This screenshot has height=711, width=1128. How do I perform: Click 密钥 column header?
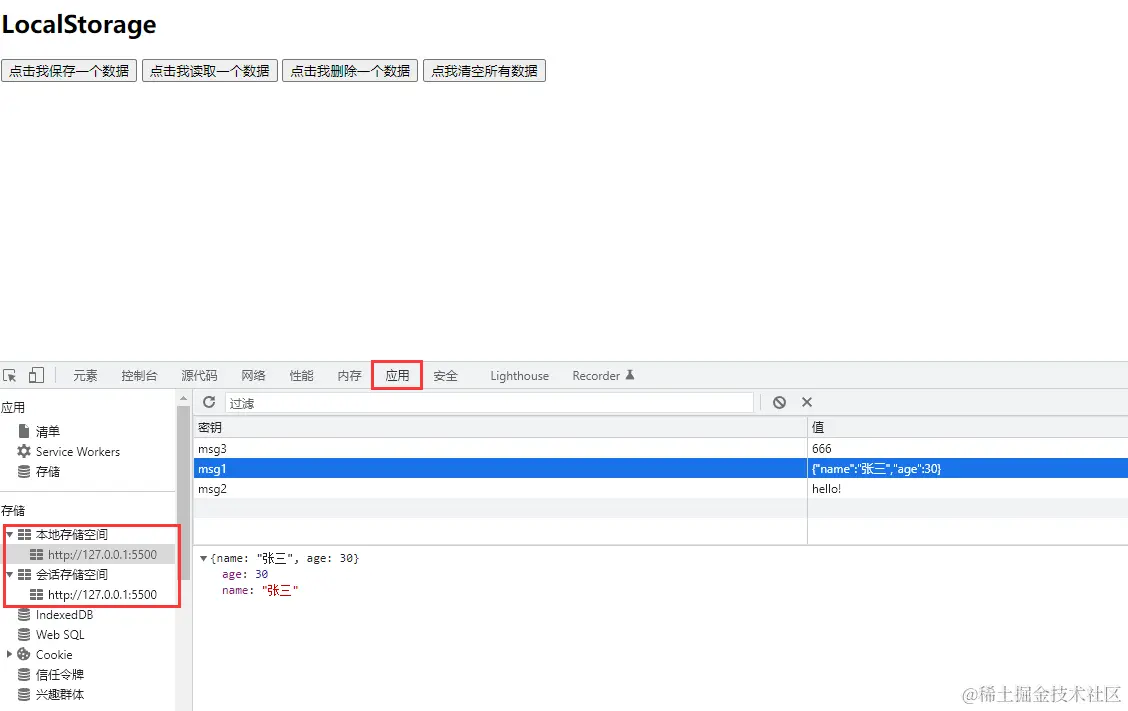click(x=500, y=427)
